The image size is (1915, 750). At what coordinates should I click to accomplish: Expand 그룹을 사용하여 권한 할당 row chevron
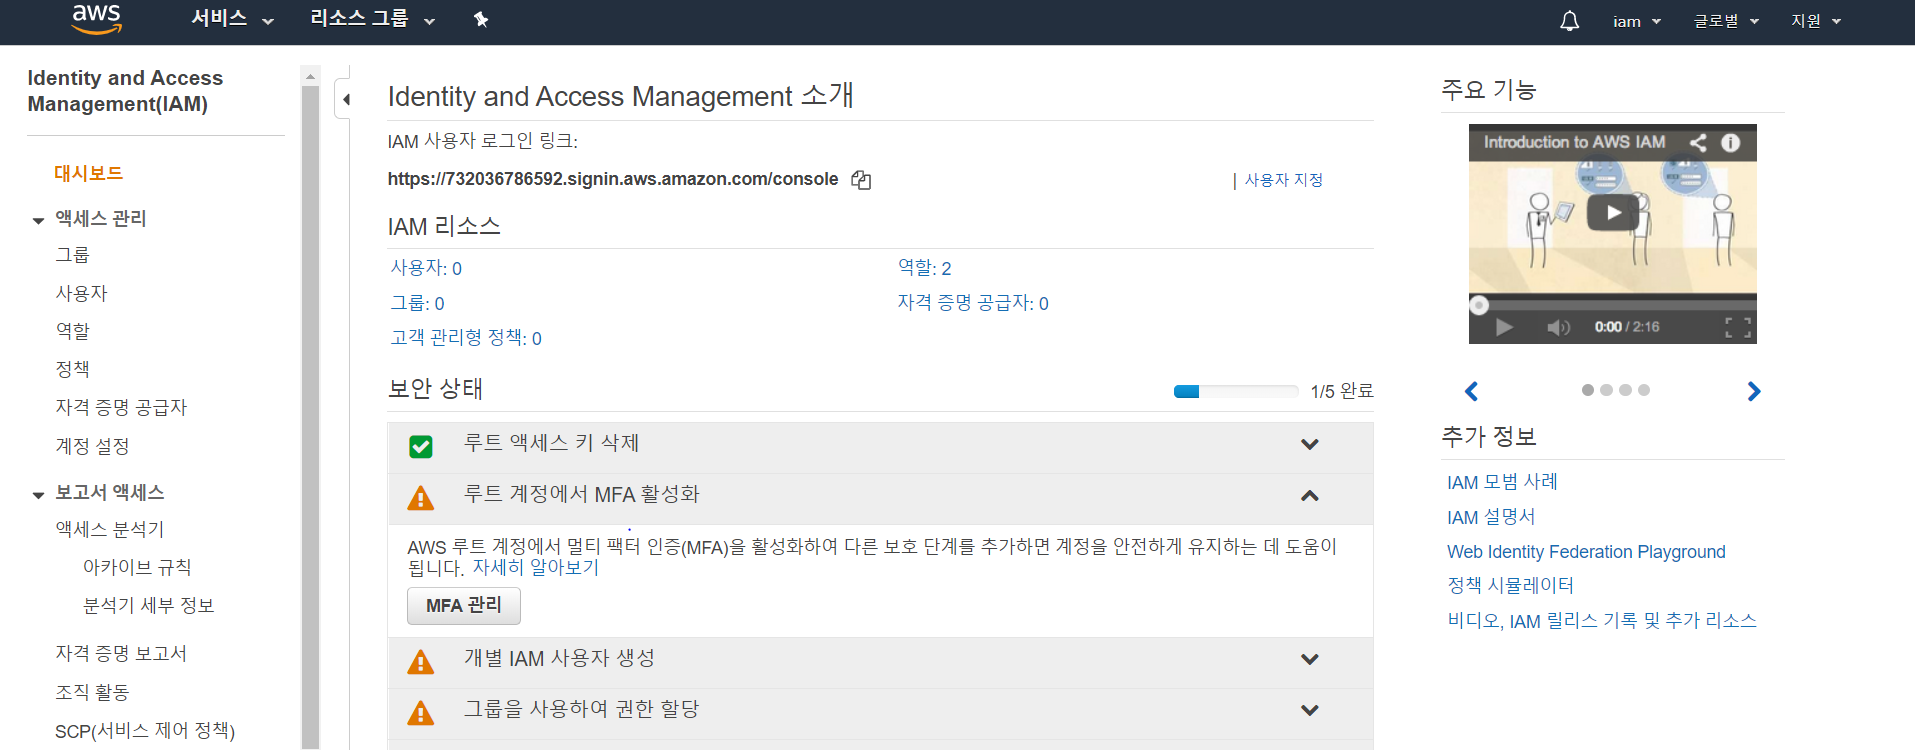1310,710
